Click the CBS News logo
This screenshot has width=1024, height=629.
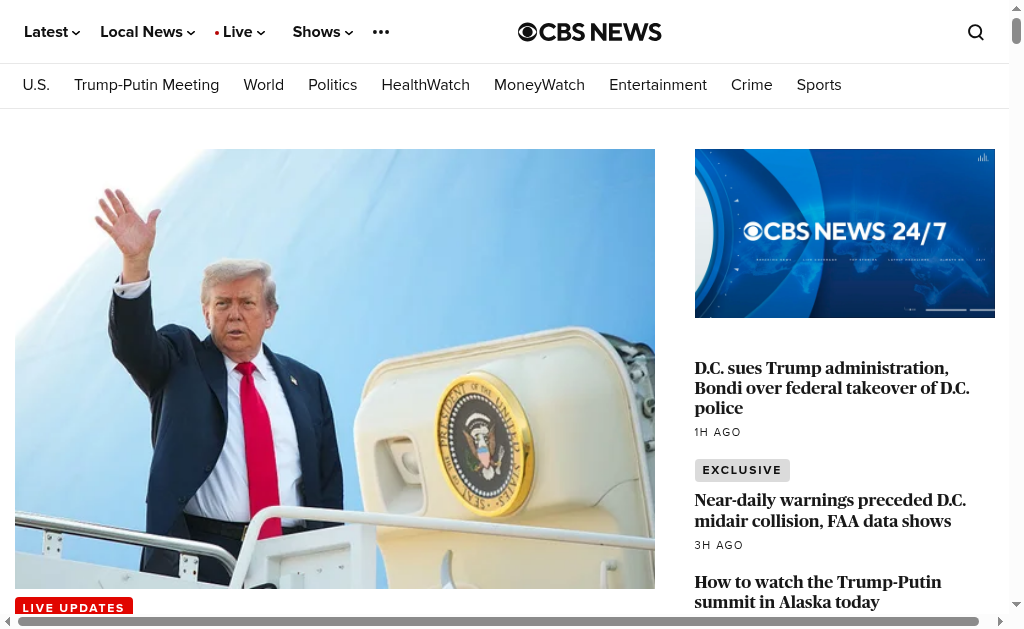pyautogui.click(x=589, y=32)
